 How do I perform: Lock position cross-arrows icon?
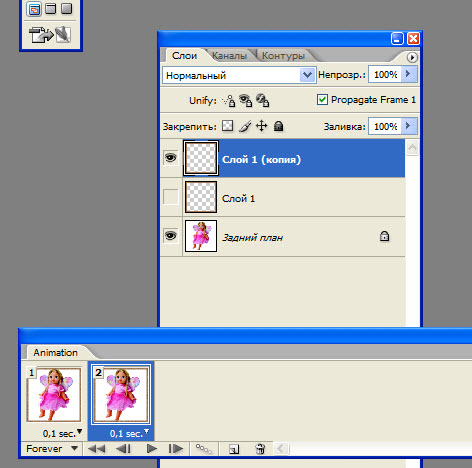coord(262,126)
